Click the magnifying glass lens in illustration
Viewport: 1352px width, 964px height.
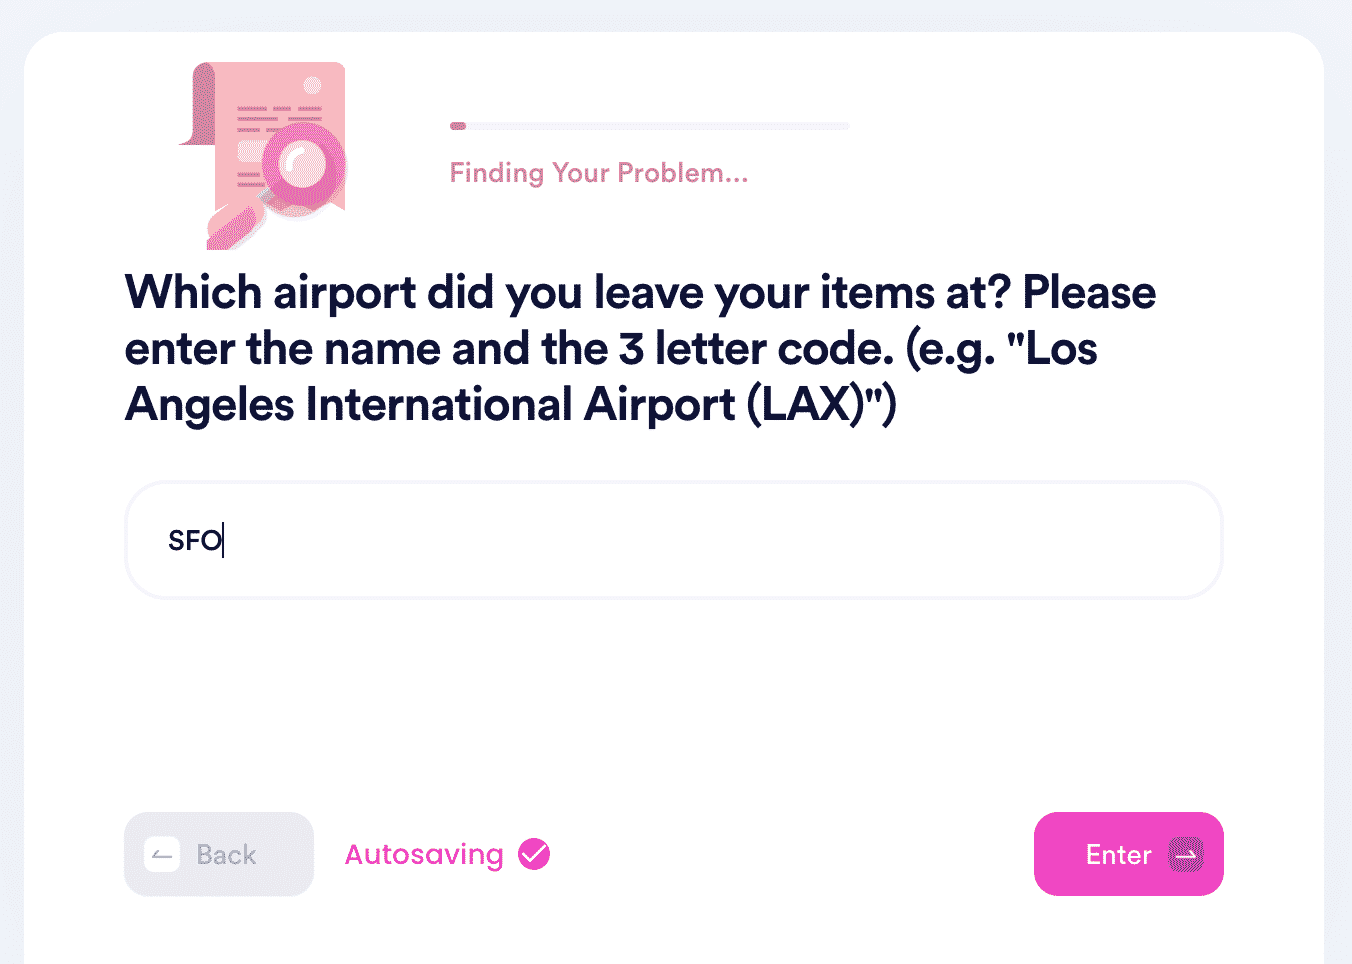tap(304, 166)
